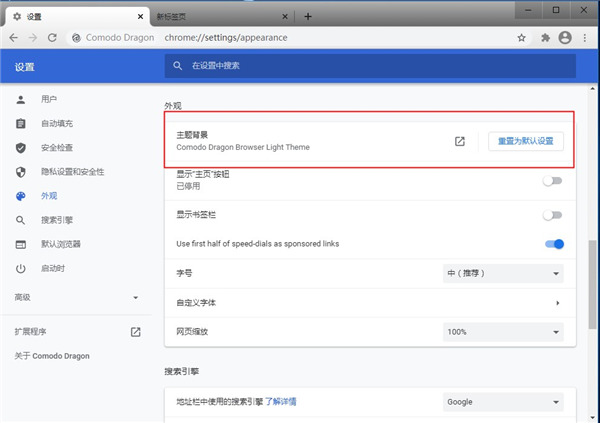This screenshot has height=423, width=600.
Task: Click the forward navigation arrow
Action: tap(33, 38)
